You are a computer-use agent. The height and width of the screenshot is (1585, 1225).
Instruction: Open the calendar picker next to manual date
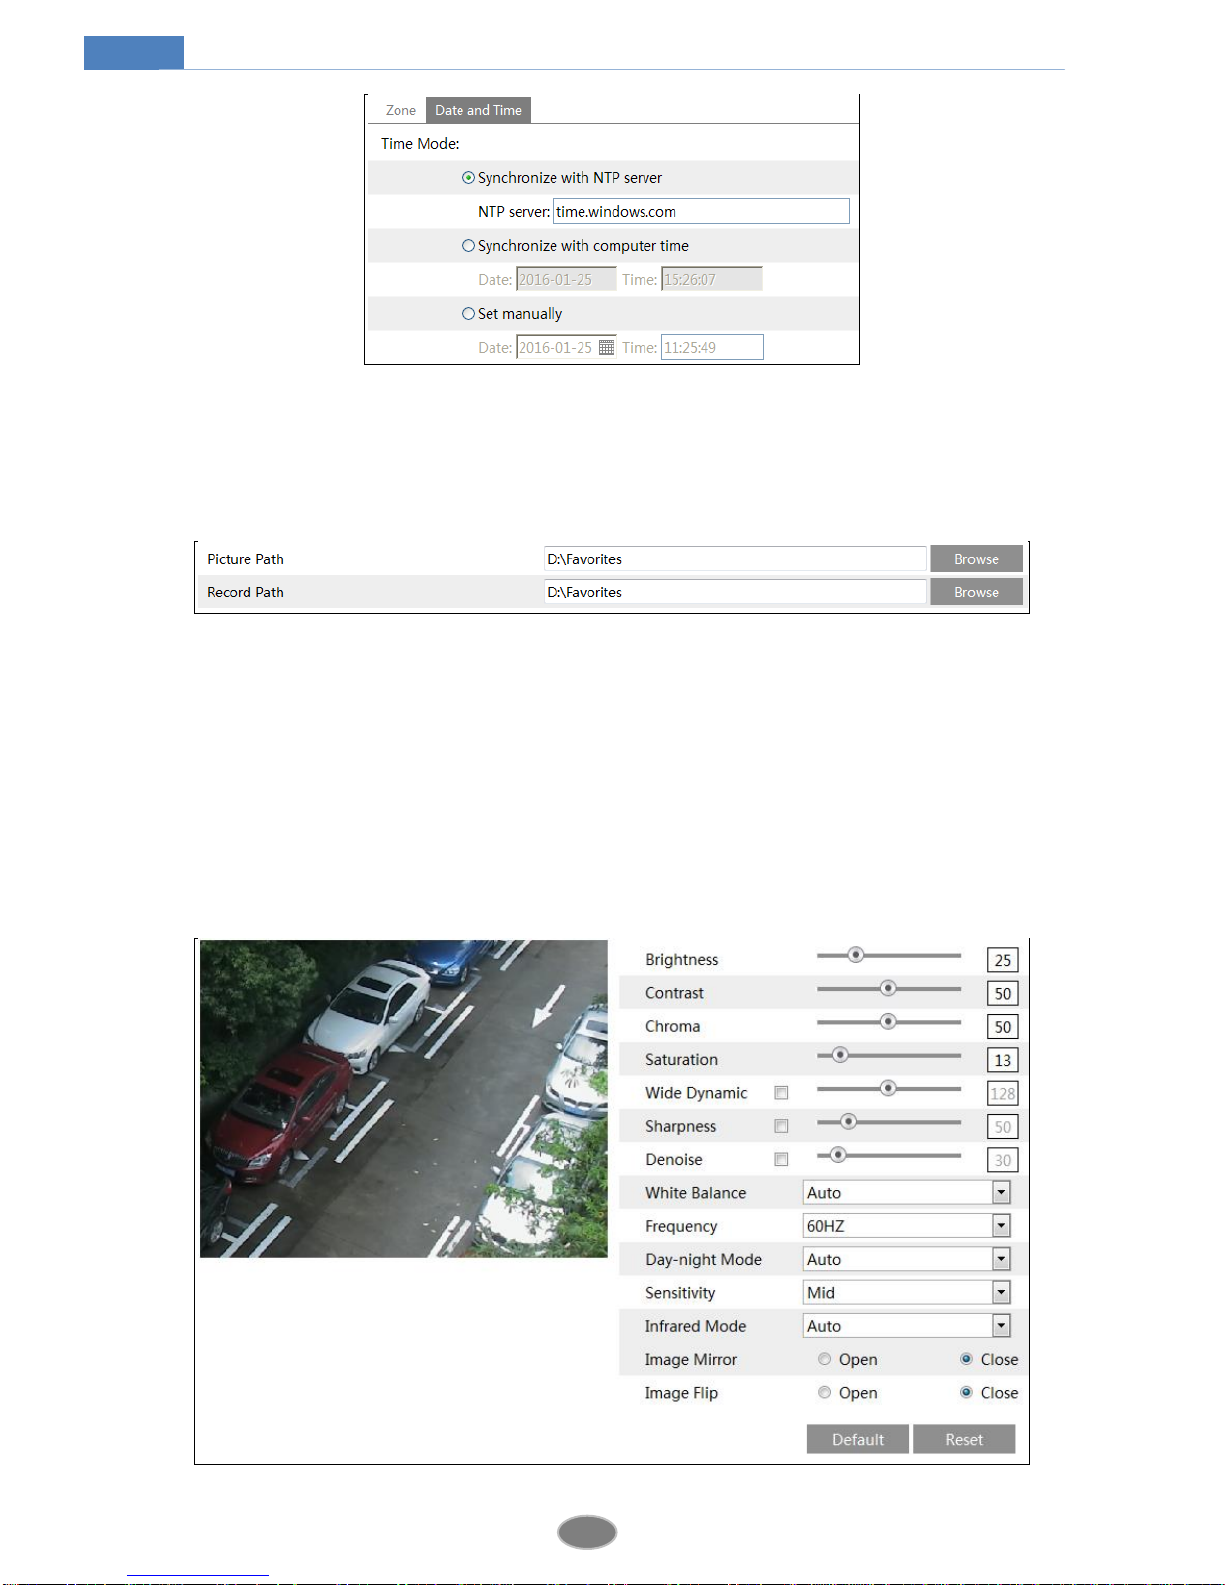(606, 348)
